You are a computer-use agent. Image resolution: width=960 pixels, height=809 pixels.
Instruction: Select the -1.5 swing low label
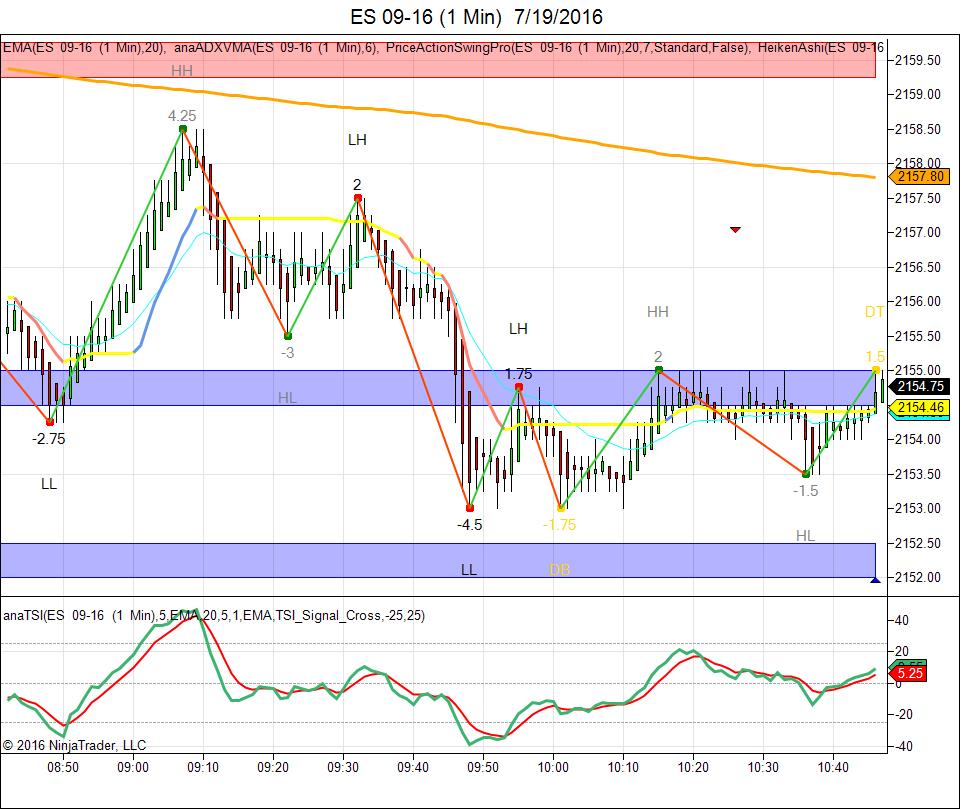(805, 491)
